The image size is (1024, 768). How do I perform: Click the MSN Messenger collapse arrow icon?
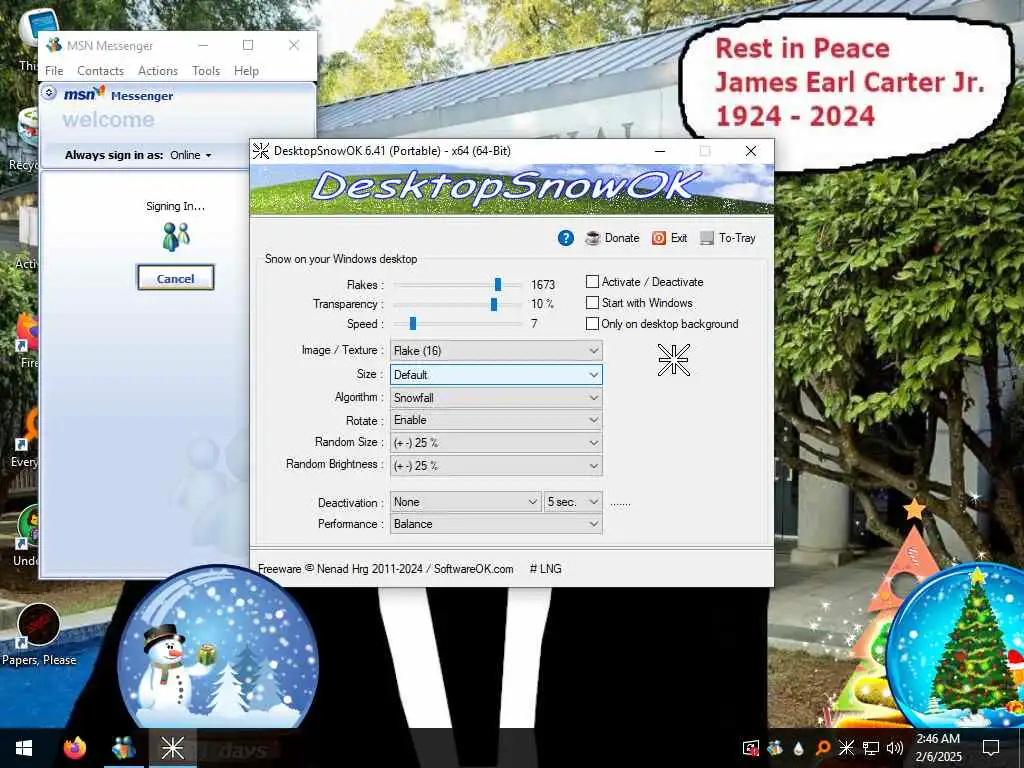pyautogui.click(x=49, y=93)
